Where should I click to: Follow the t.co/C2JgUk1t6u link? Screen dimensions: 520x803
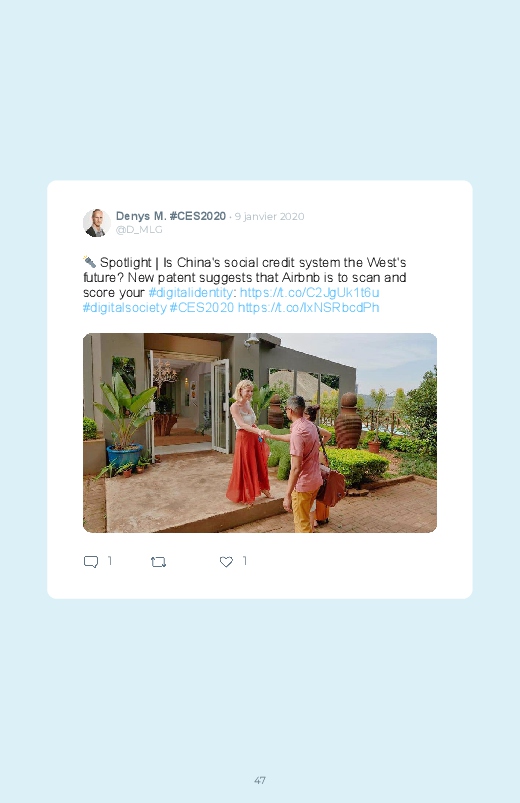309,292
